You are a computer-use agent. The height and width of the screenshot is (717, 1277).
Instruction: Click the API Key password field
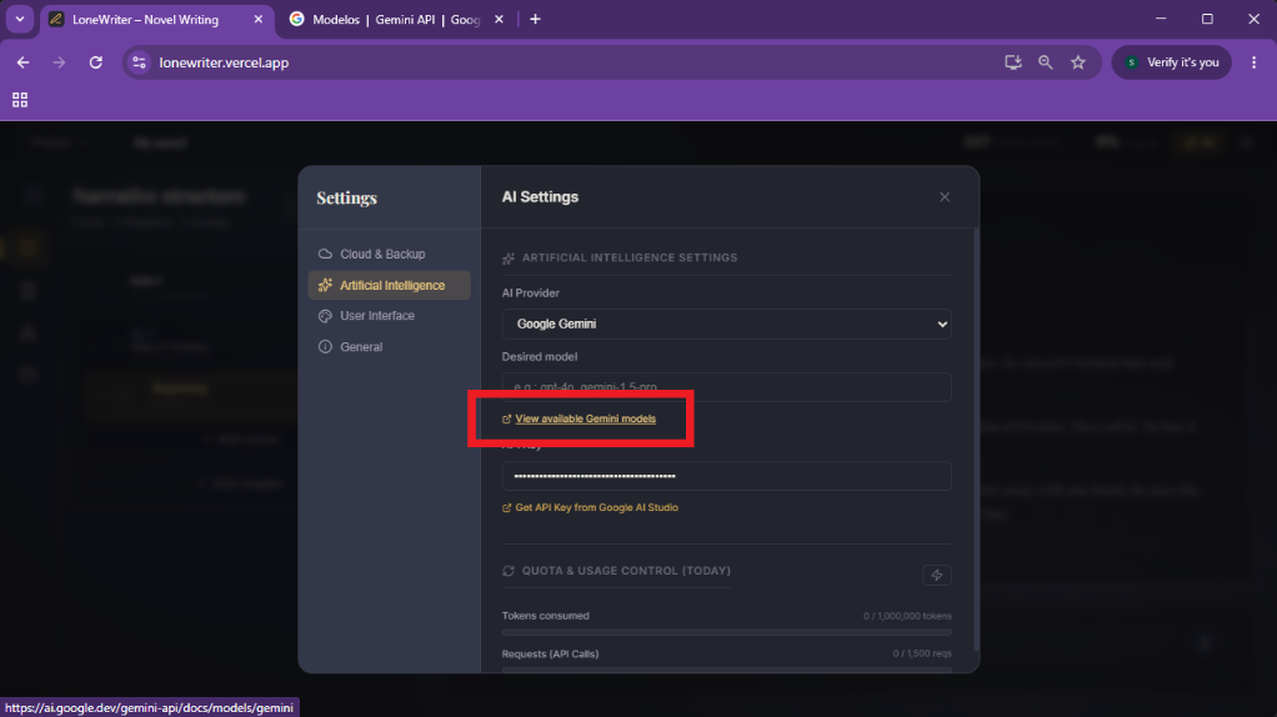pyautogui.click(x=726, y=476)
